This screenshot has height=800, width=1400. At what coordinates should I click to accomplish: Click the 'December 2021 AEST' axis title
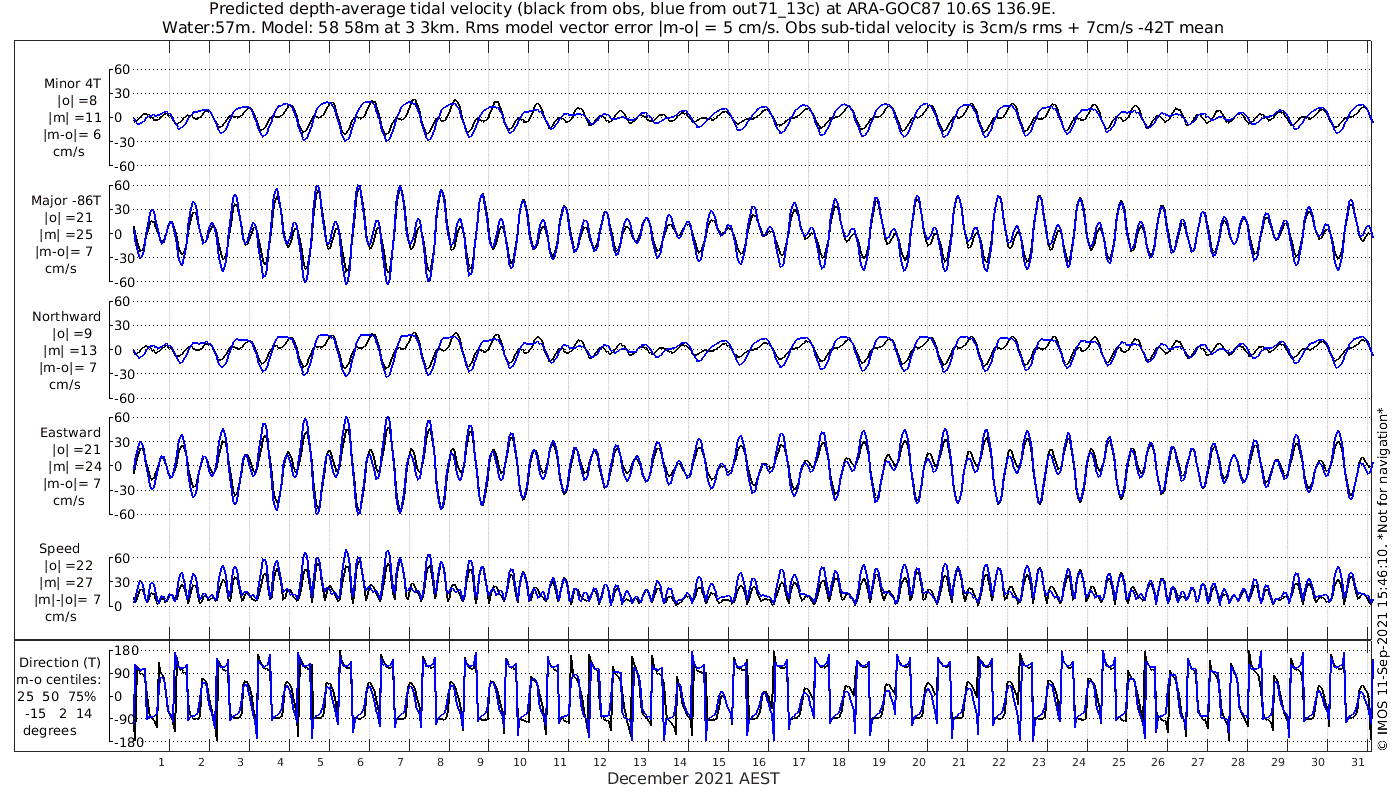coord(693,778)
